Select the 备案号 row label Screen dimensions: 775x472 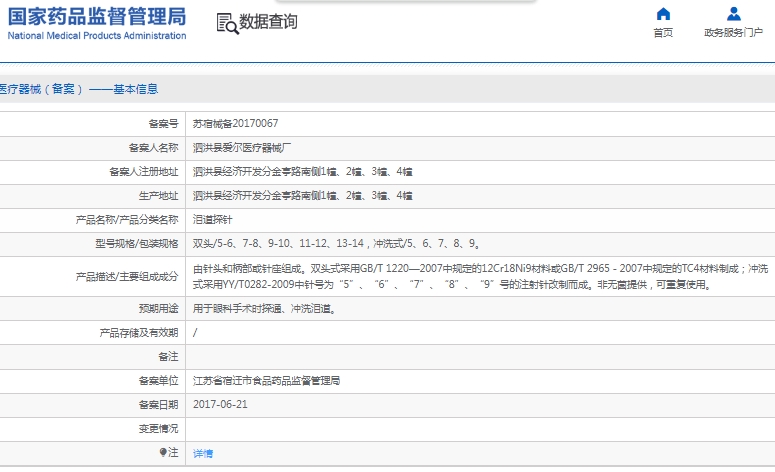163,124
